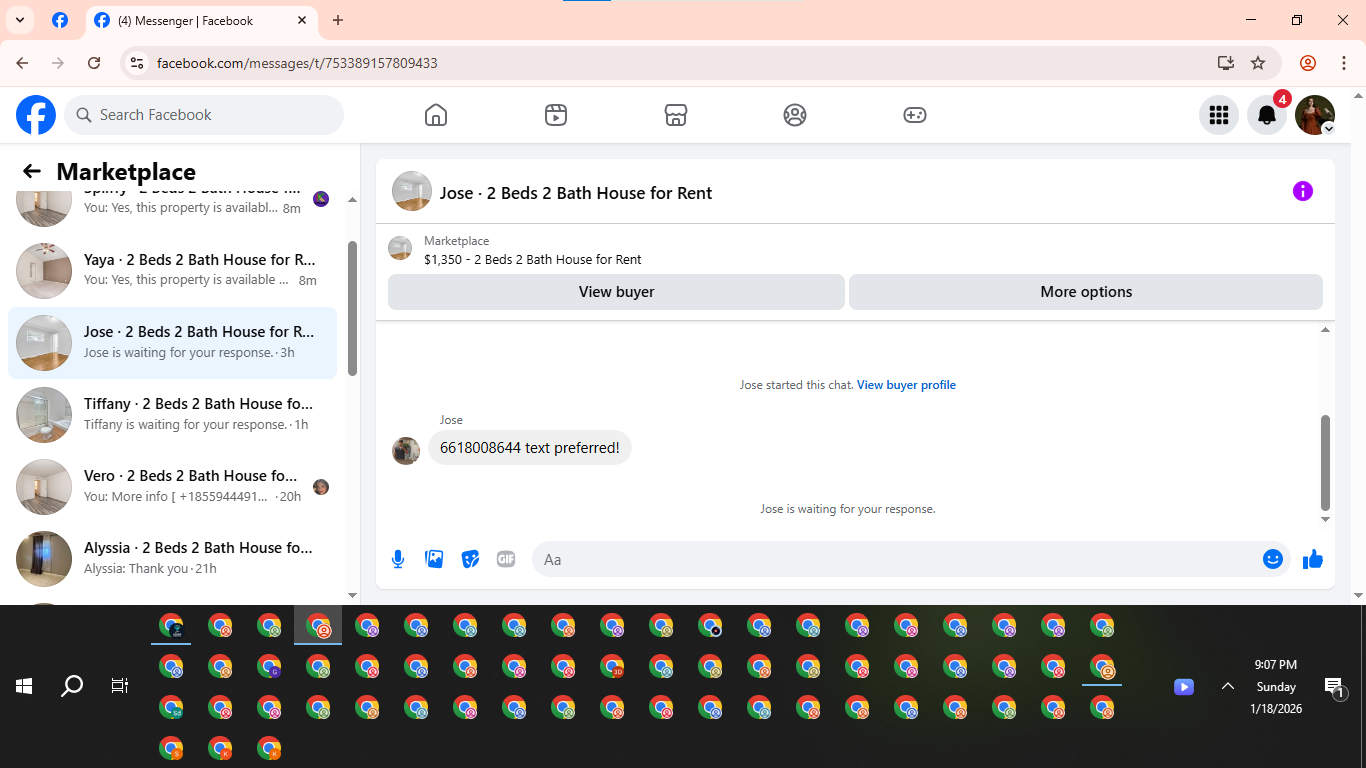This screenshot has width=1366, height=768.
Task: Click the listing thumbnail beside $1,350 price
Action: 400,248
